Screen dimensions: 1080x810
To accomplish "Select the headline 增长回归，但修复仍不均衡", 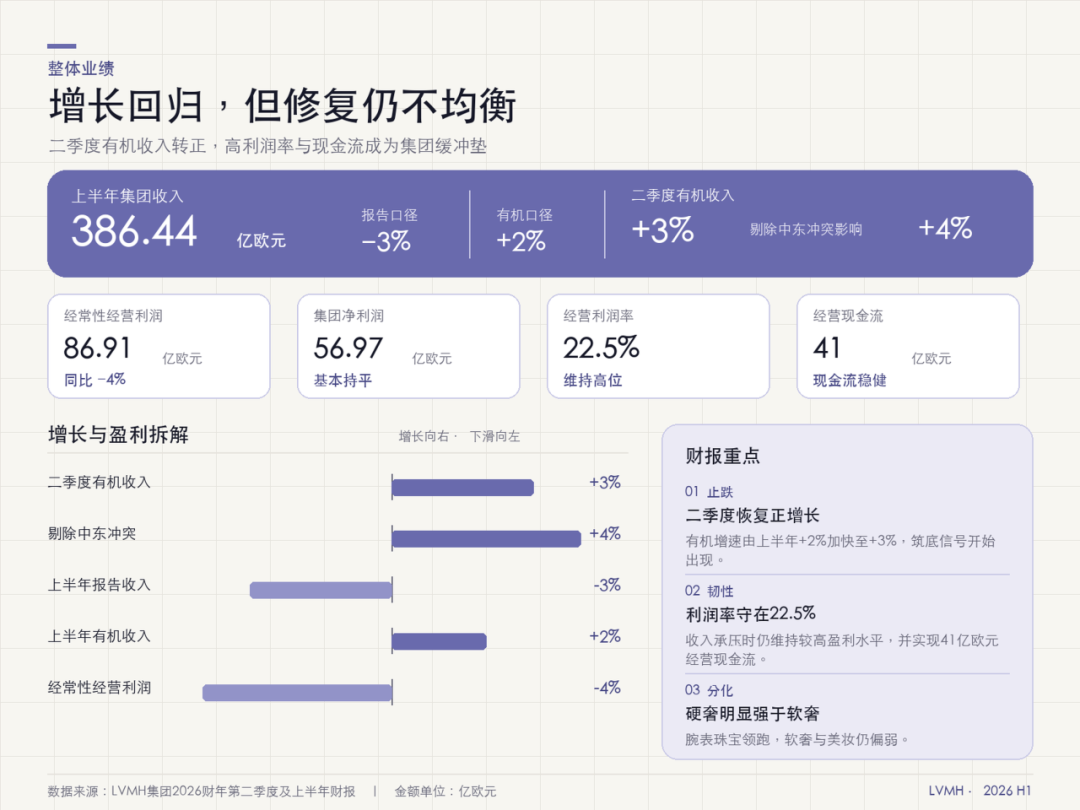I will pos(282,106).
